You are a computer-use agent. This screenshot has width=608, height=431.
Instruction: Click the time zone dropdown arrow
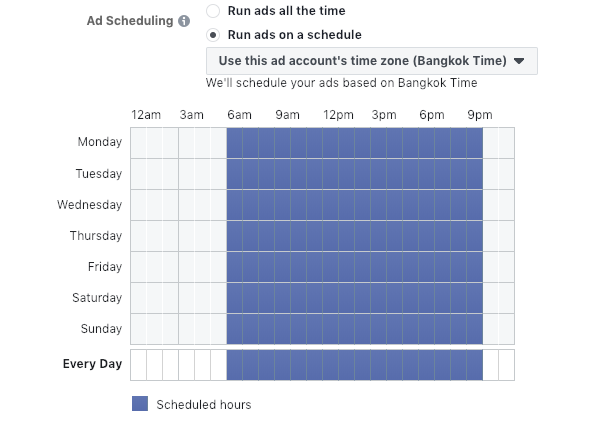pos(519,61)
